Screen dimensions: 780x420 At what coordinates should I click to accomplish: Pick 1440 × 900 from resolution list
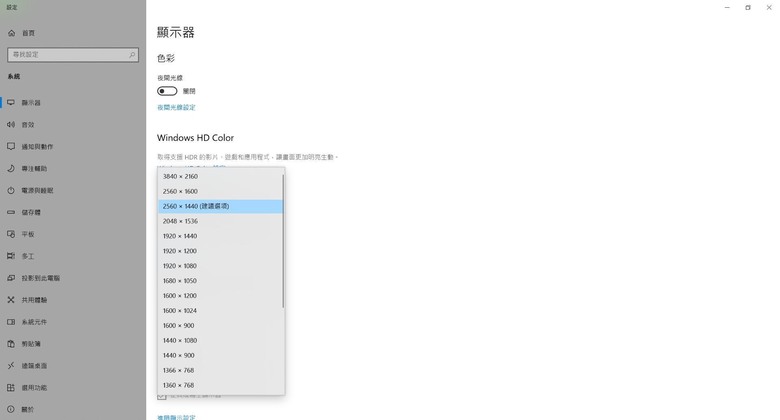pos(220,355)
